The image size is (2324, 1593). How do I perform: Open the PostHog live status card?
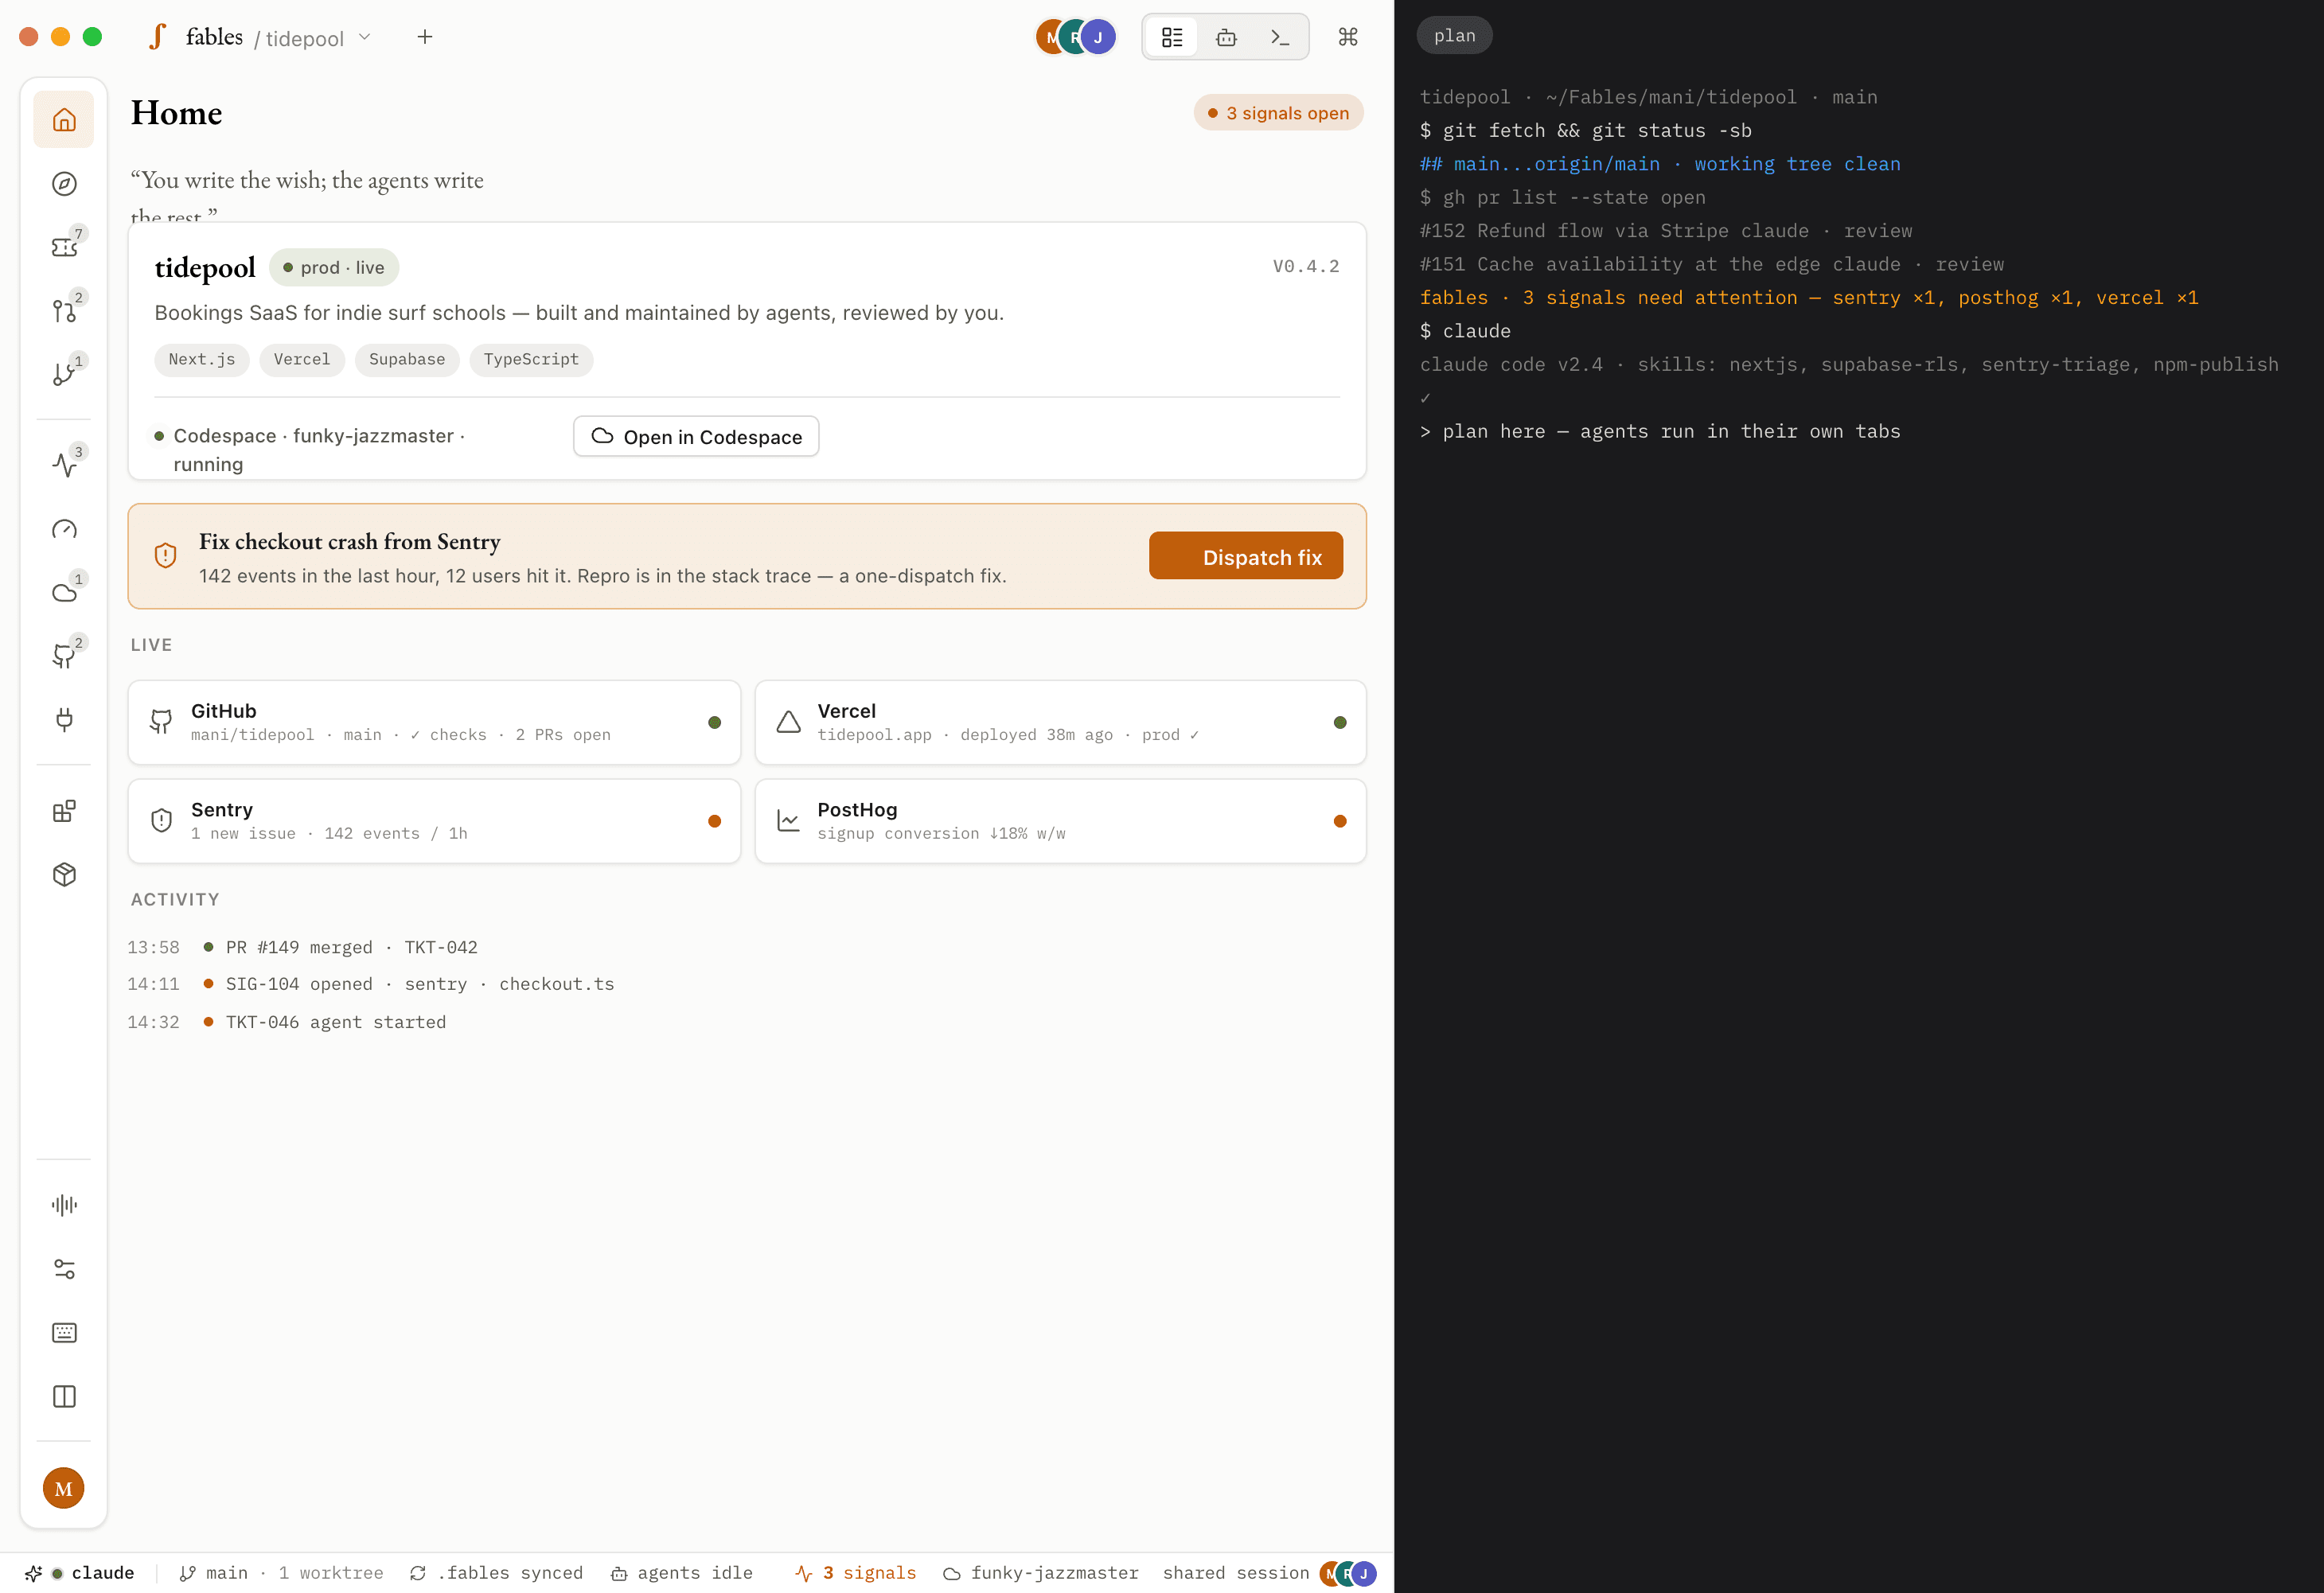click(1061, 821)
